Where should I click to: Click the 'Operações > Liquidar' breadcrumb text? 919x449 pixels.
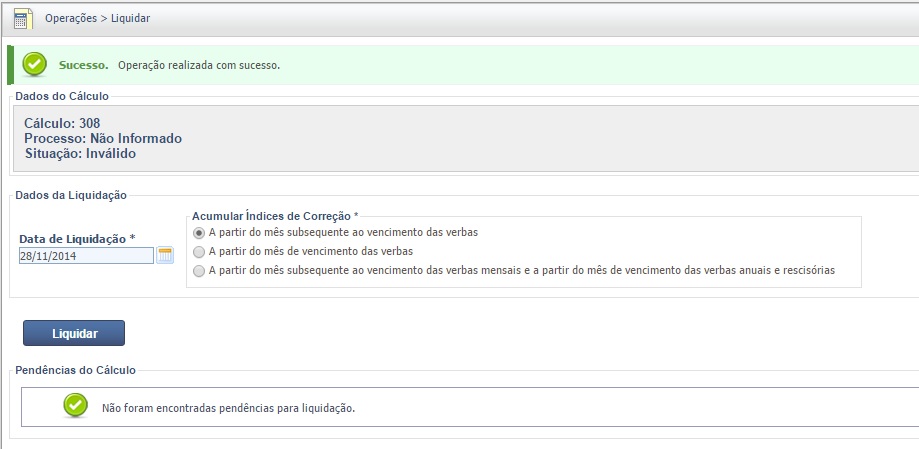click(x=97, y=18)
